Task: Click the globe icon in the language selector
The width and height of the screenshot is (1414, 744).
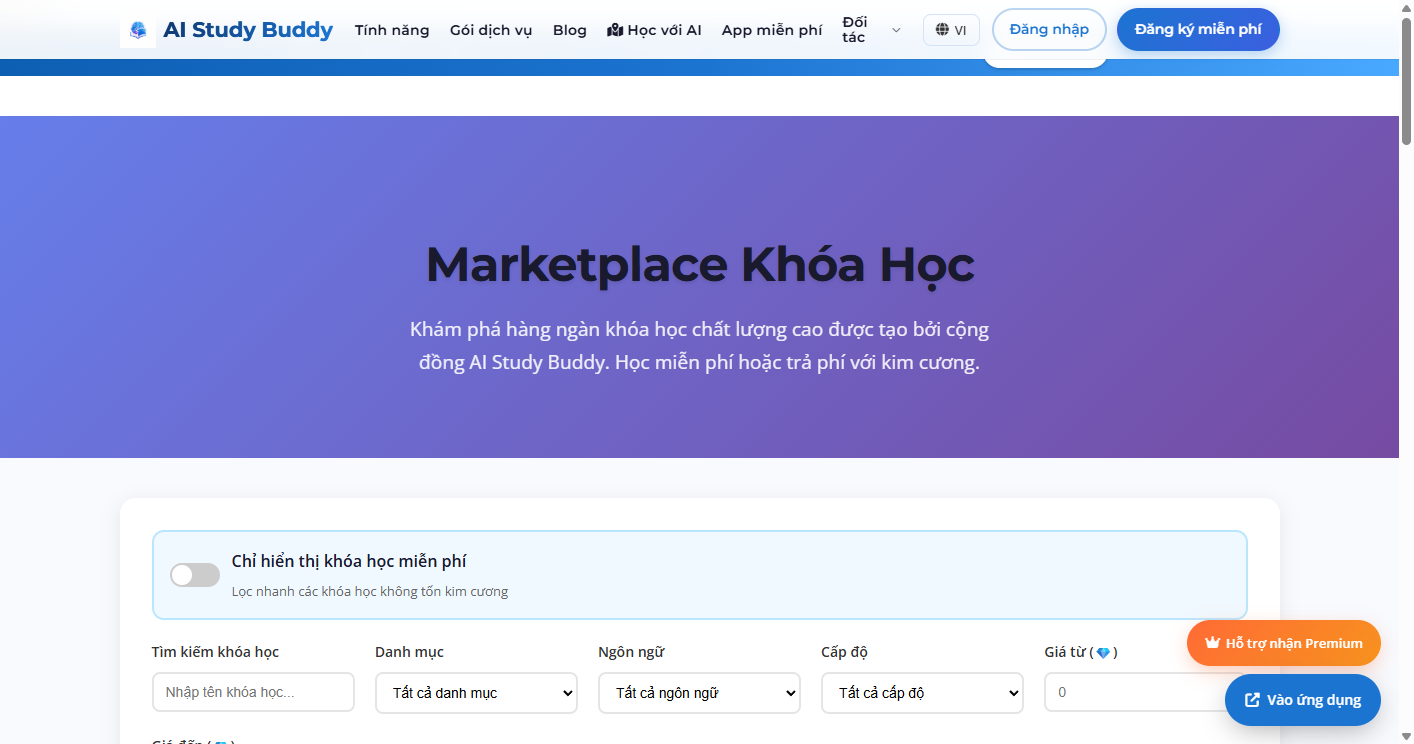Action: point(942,30)
